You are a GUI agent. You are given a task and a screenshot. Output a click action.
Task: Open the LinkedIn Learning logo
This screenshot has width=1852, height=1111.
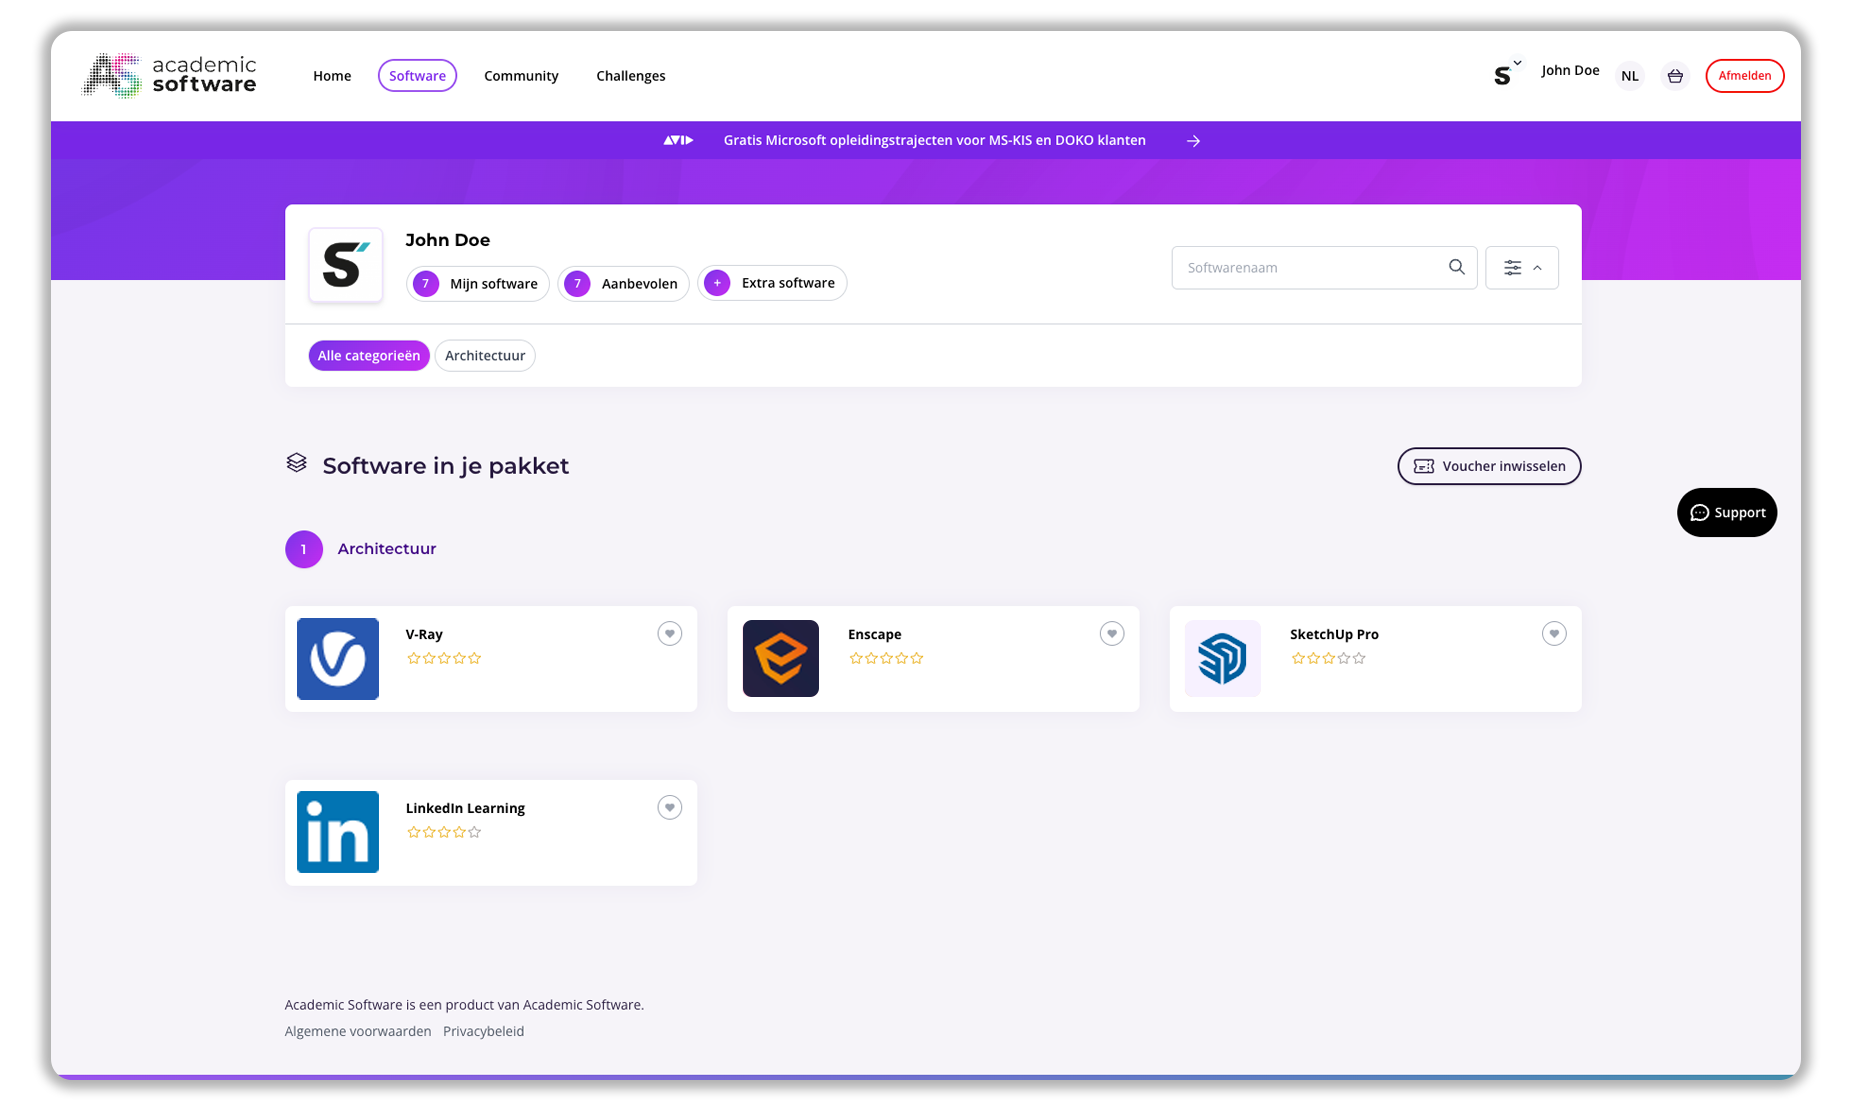pos(338,832)
